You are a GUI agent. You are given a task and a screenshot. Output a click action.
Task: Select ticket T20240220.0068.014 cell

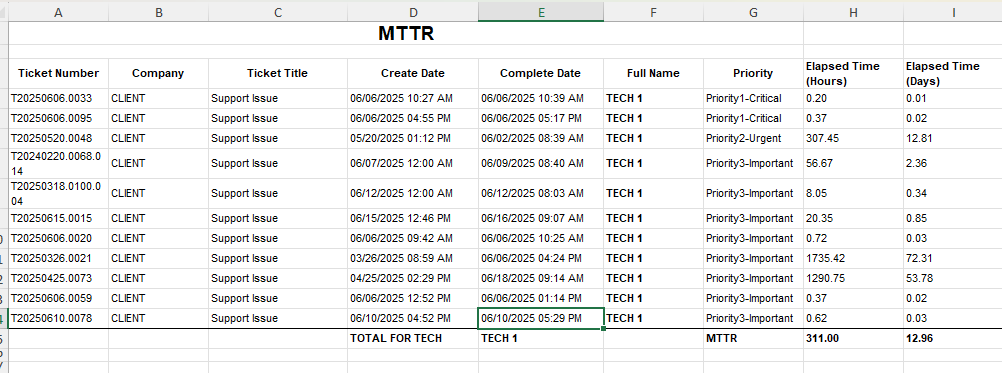tap(58, 164)
